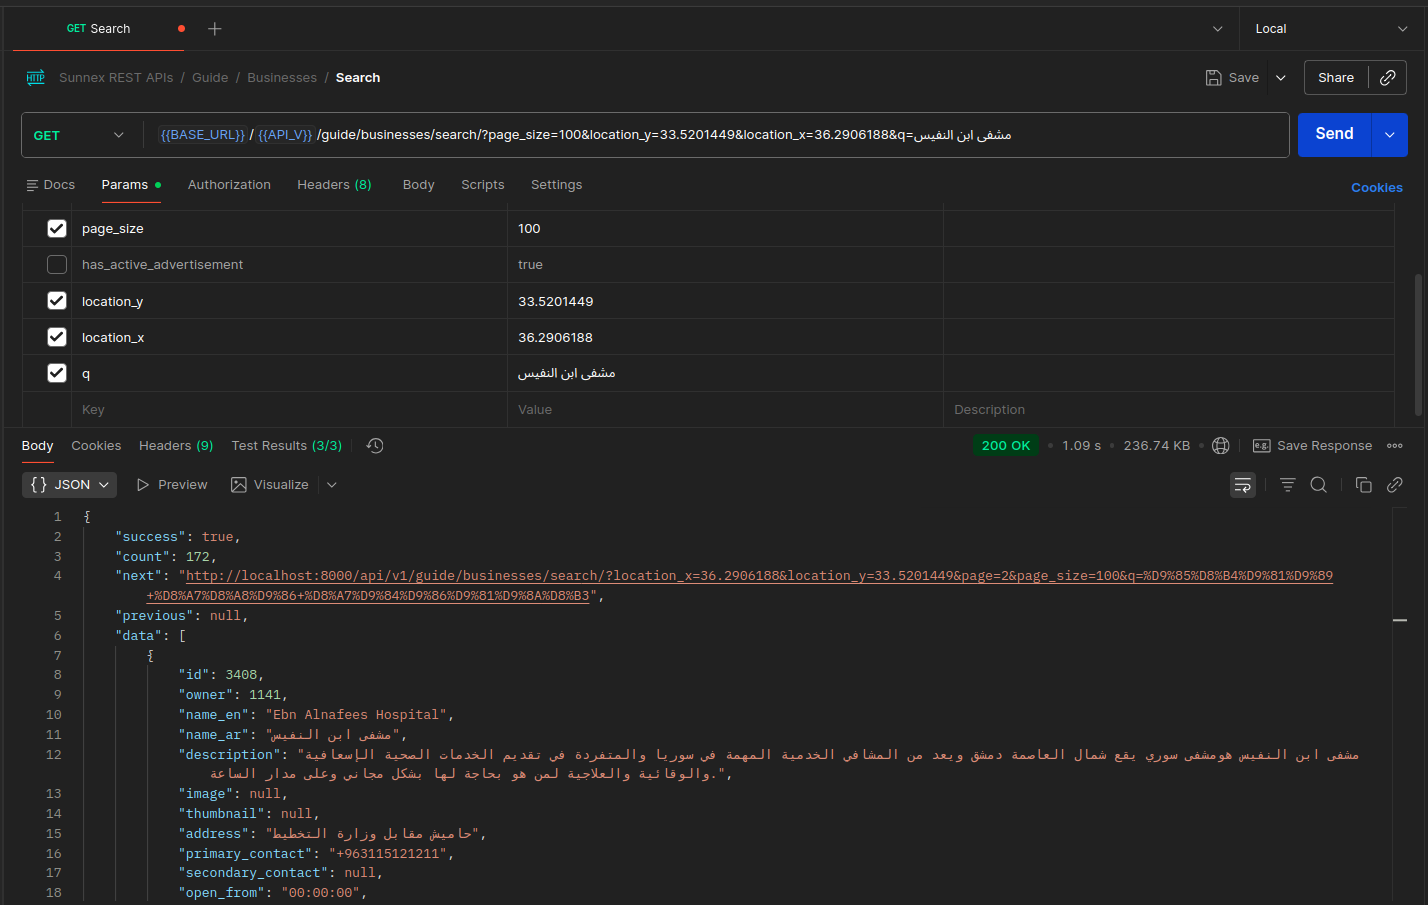
Task: Copy the response body to clipboard
Action: (x=1363, y=485)
